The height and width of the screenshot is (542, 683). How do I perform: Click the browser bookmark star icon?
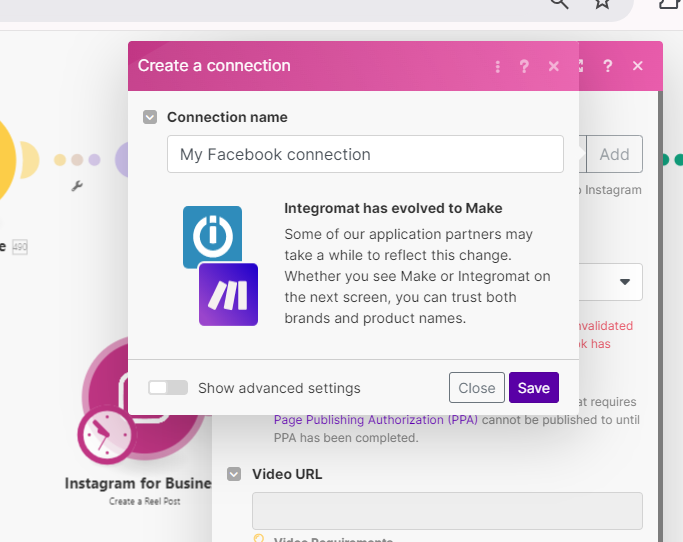(x=602, y=3)
